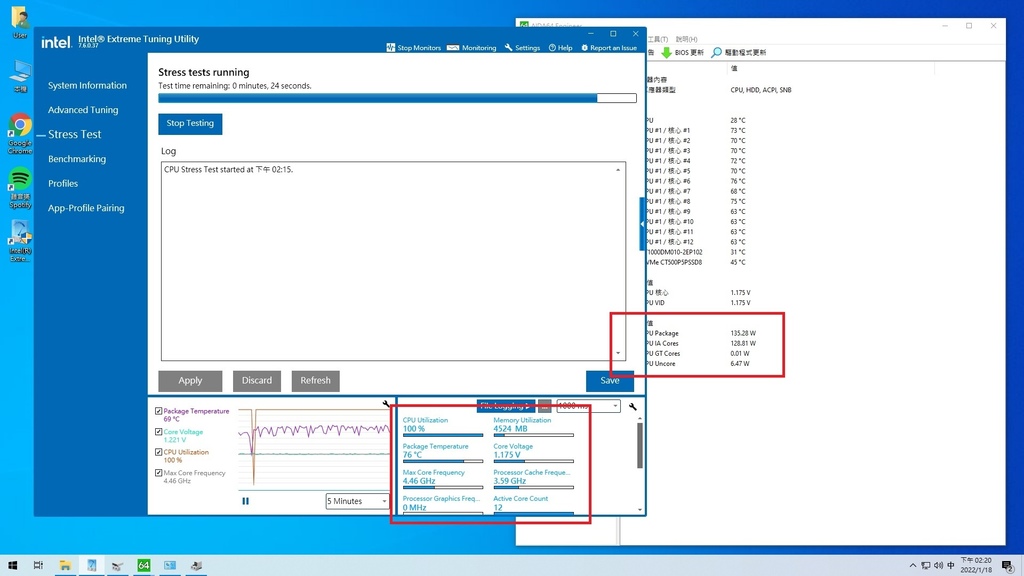
Task: Click the Core Voltage 1.175 V bar
Action: [x=534, y=461]
